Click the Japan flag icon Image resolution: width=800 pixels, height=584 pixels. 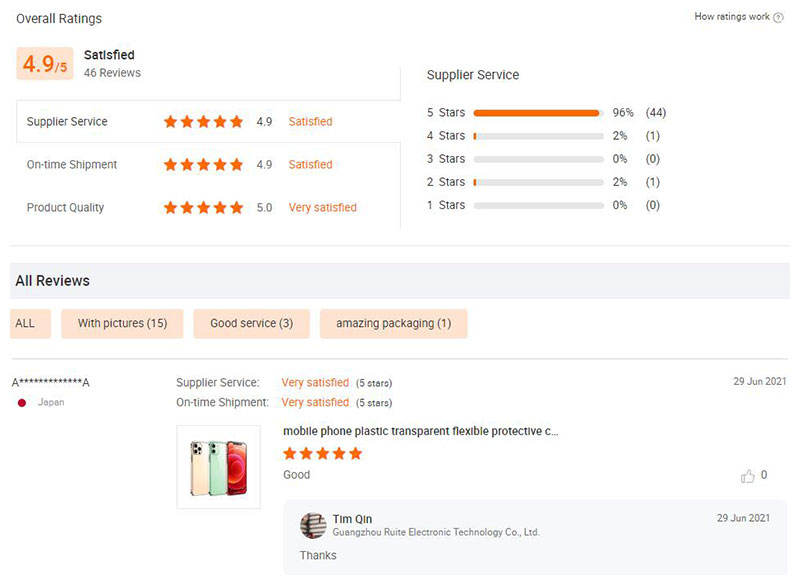pyautogui.click(x=22, y=402)
